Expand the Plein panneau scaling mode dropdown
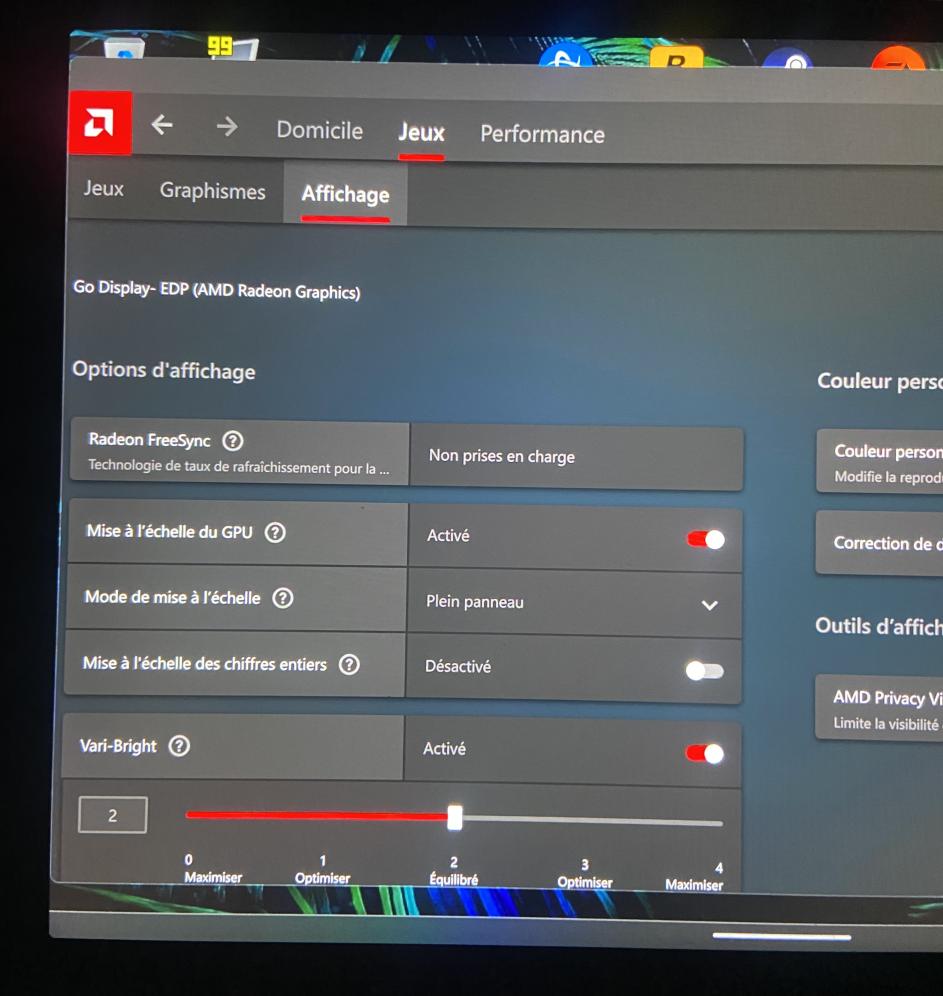 pyautogui.click(x=709, y=605)
